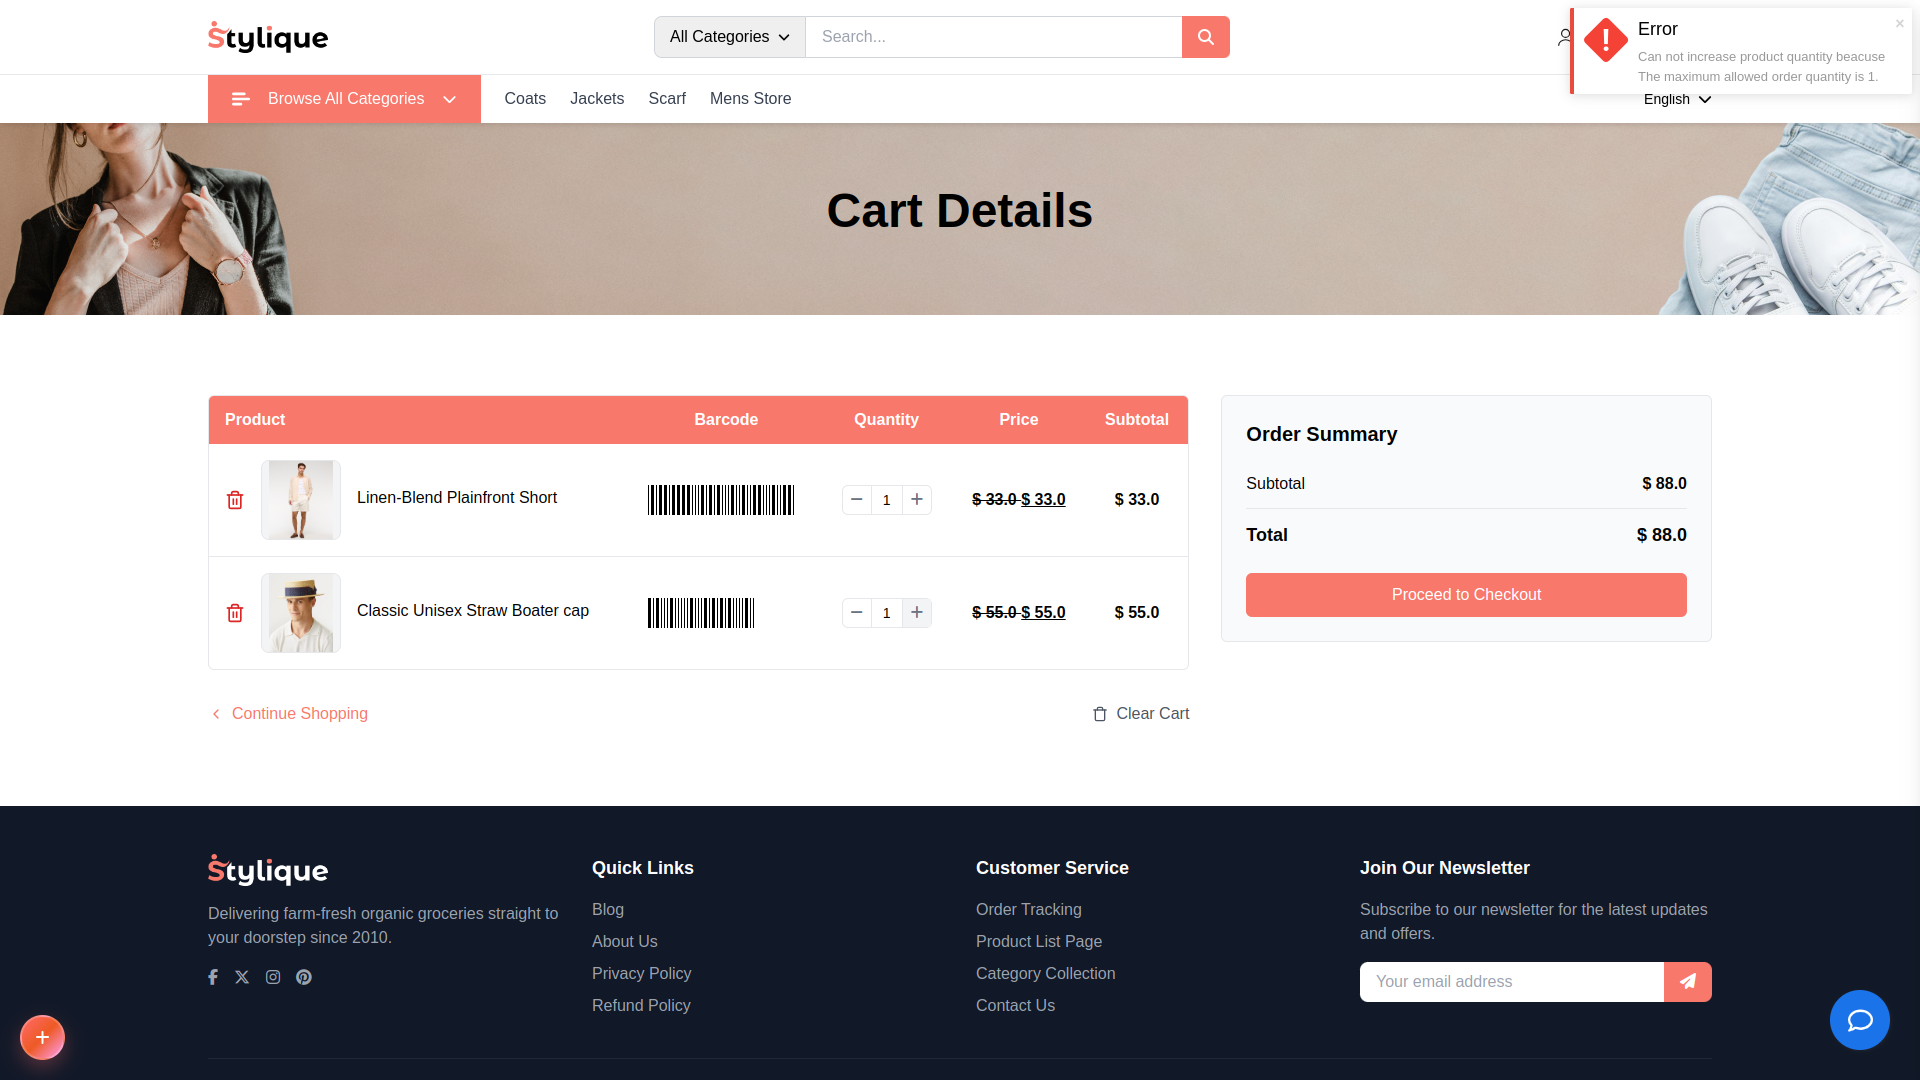
Task: Open the About Us link
Action: pos(625,942)
